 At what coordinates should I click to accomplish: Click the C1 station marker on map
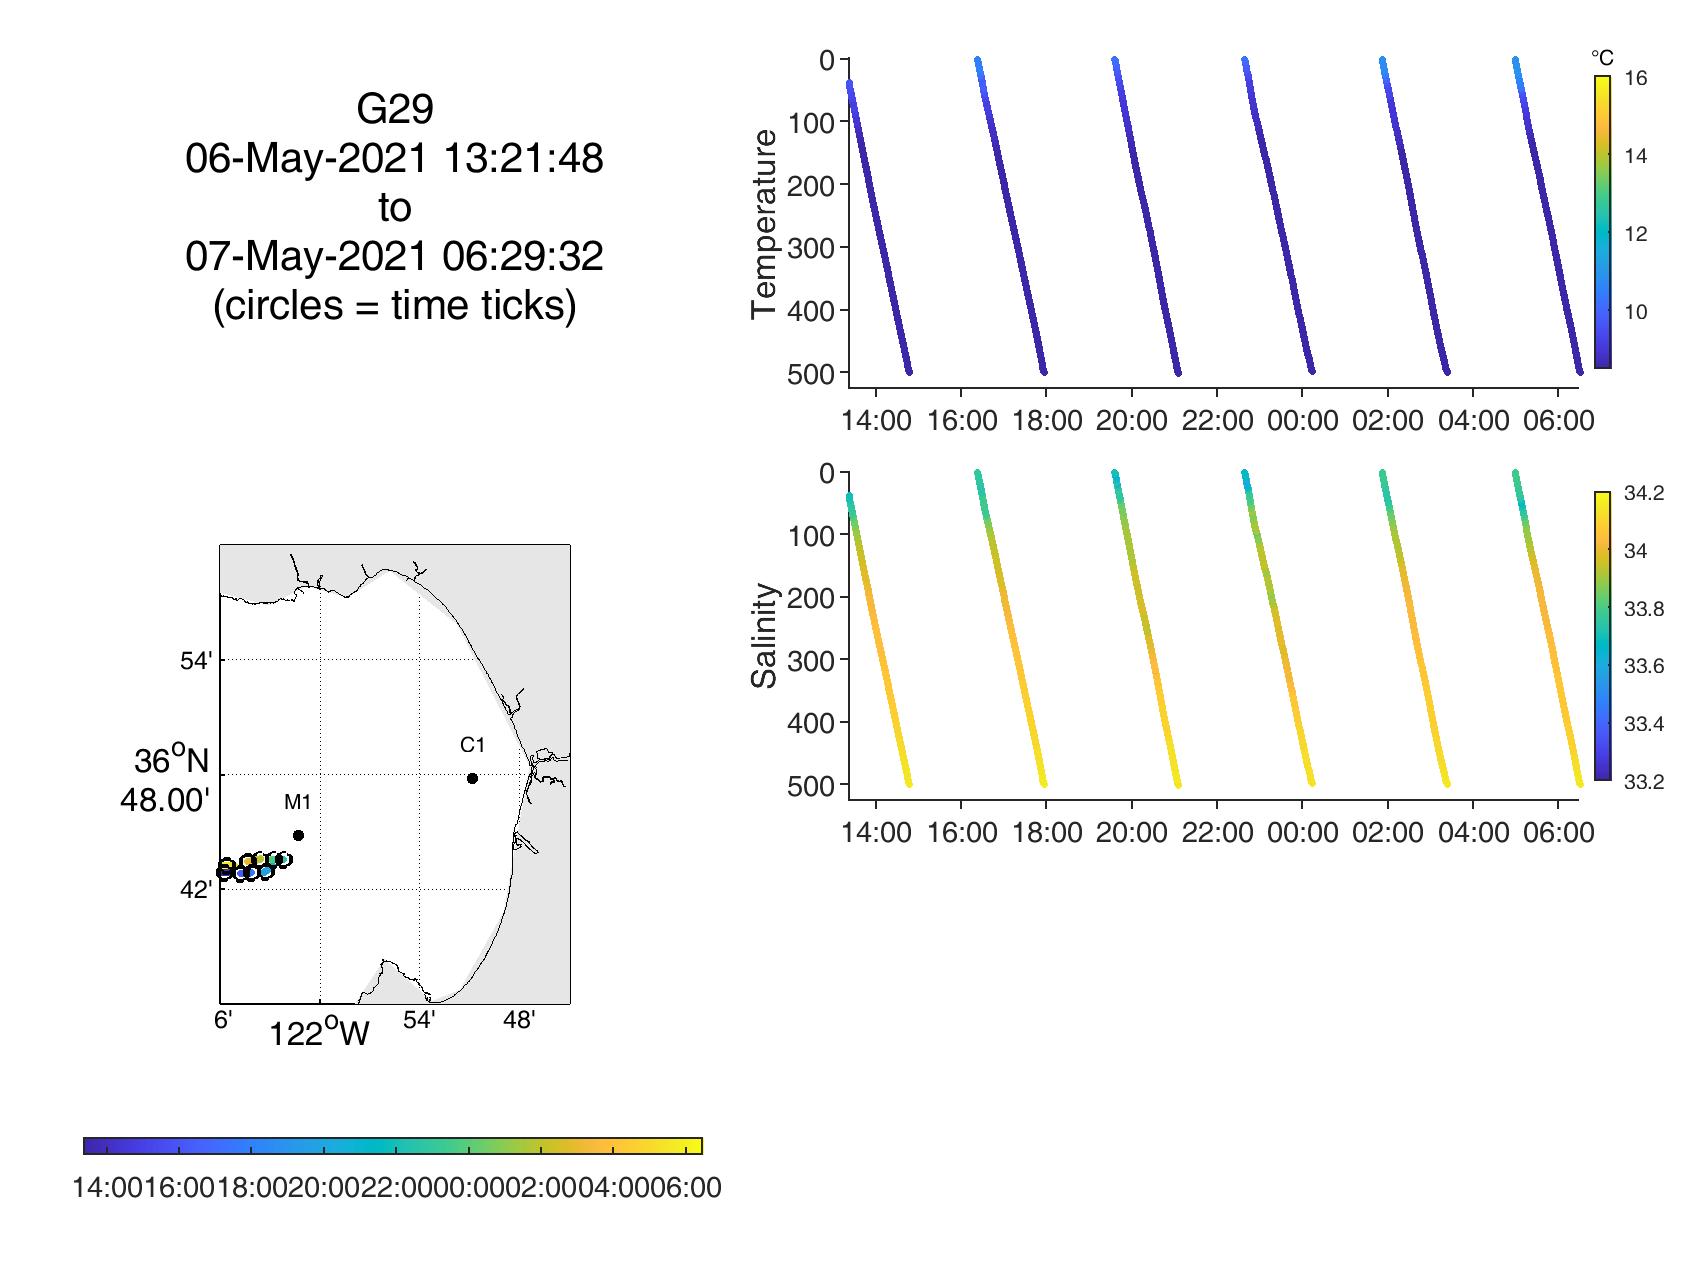[x=472, y=778]
